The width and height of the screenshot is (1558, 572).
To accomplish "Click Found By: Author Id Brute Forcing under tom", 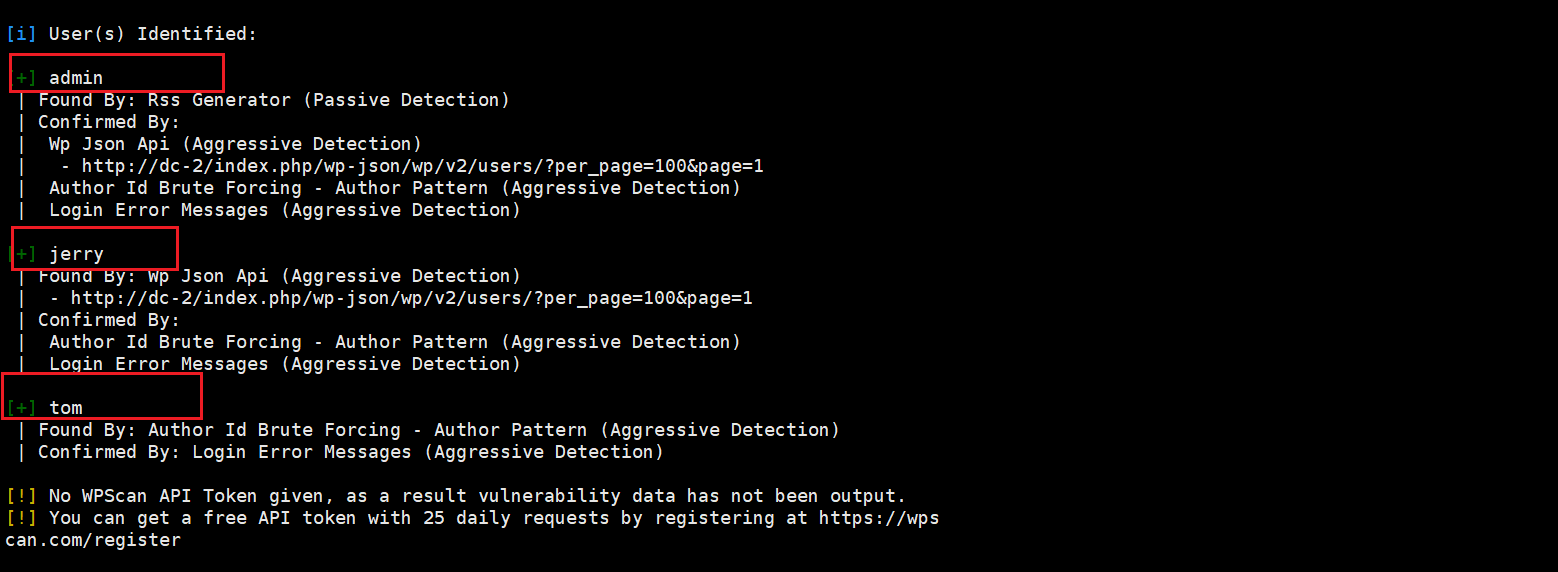I will coord(439,430).
